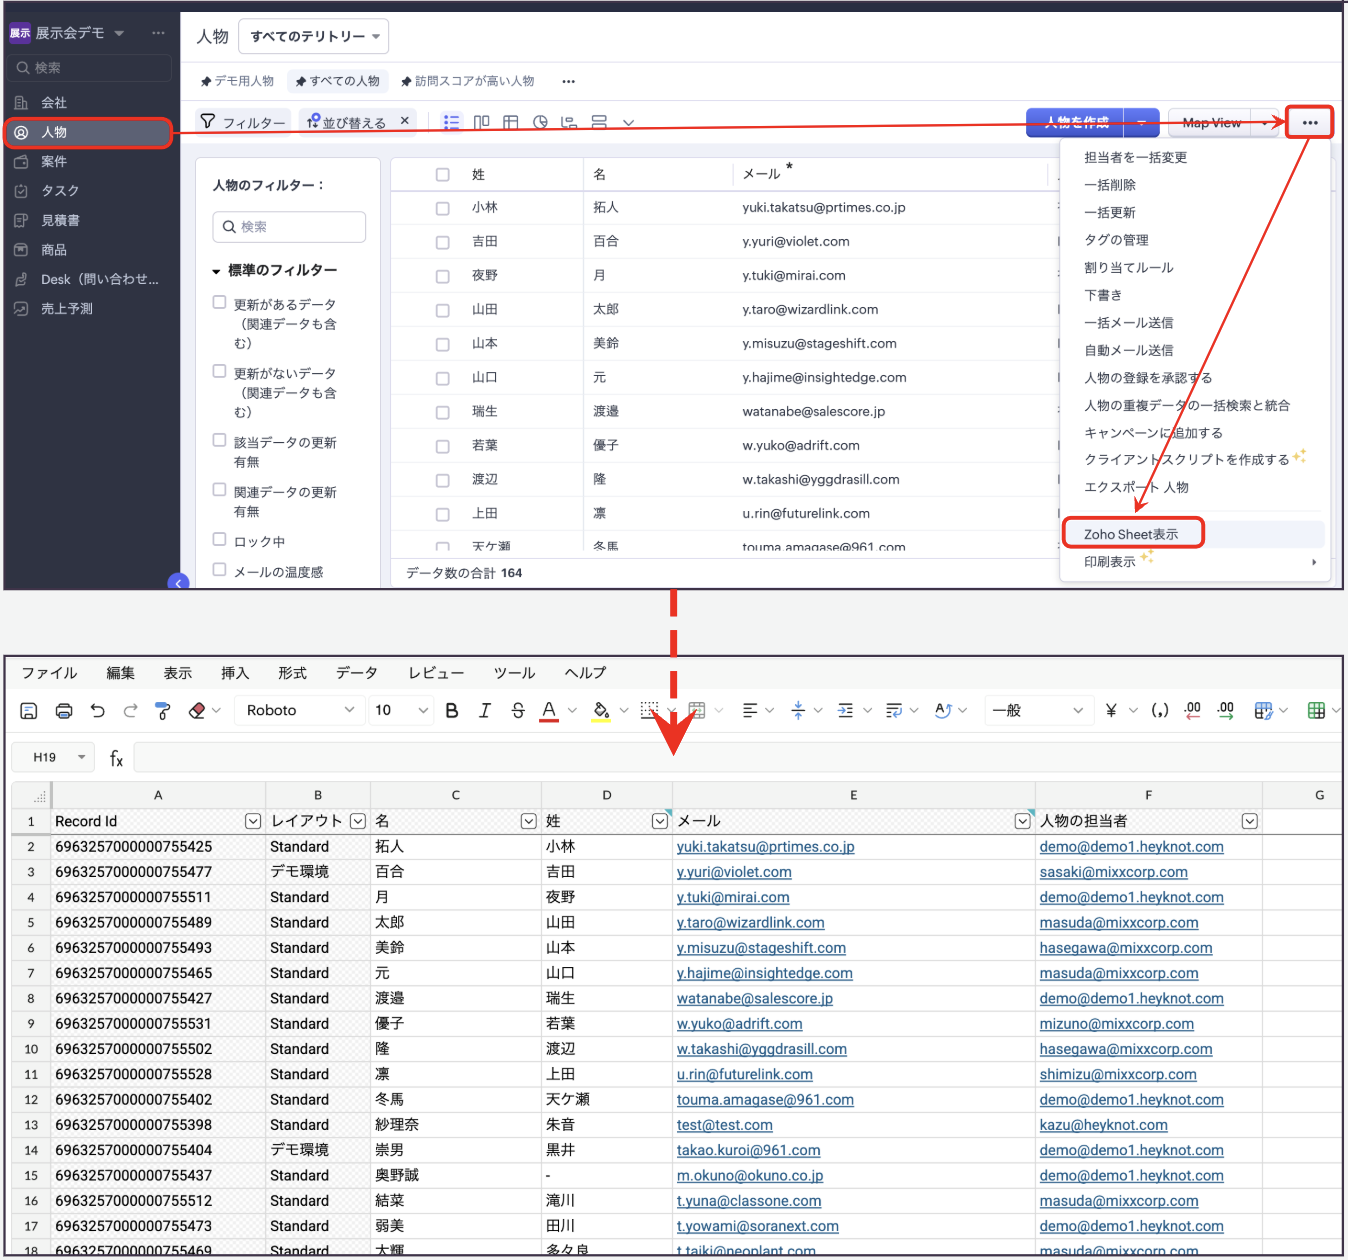Open the データ menu in the sheet
This screenshot has width=1348, height=1260.
(x=356, y=673)
